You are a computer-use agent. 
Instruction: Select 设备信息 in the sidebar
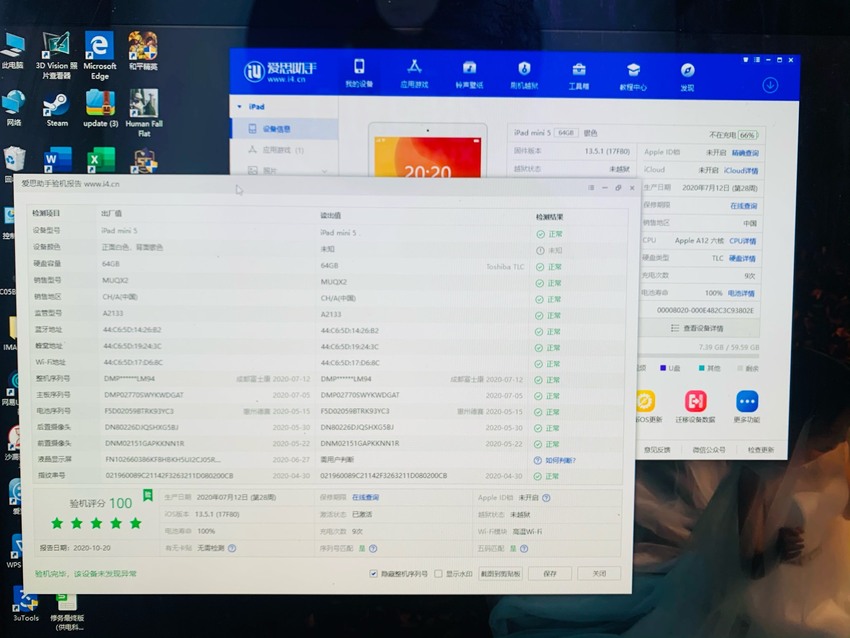tap(285, 128)
